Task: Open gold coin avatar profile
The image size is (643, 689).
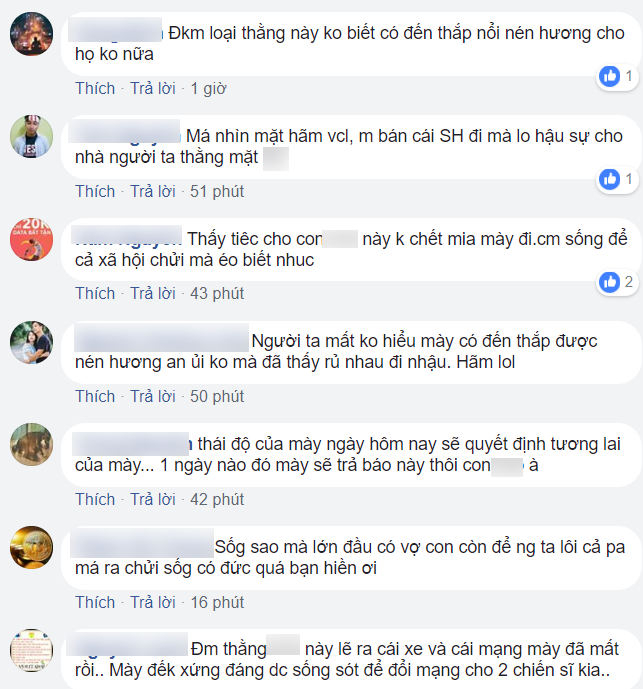Action: coord(31,548)
